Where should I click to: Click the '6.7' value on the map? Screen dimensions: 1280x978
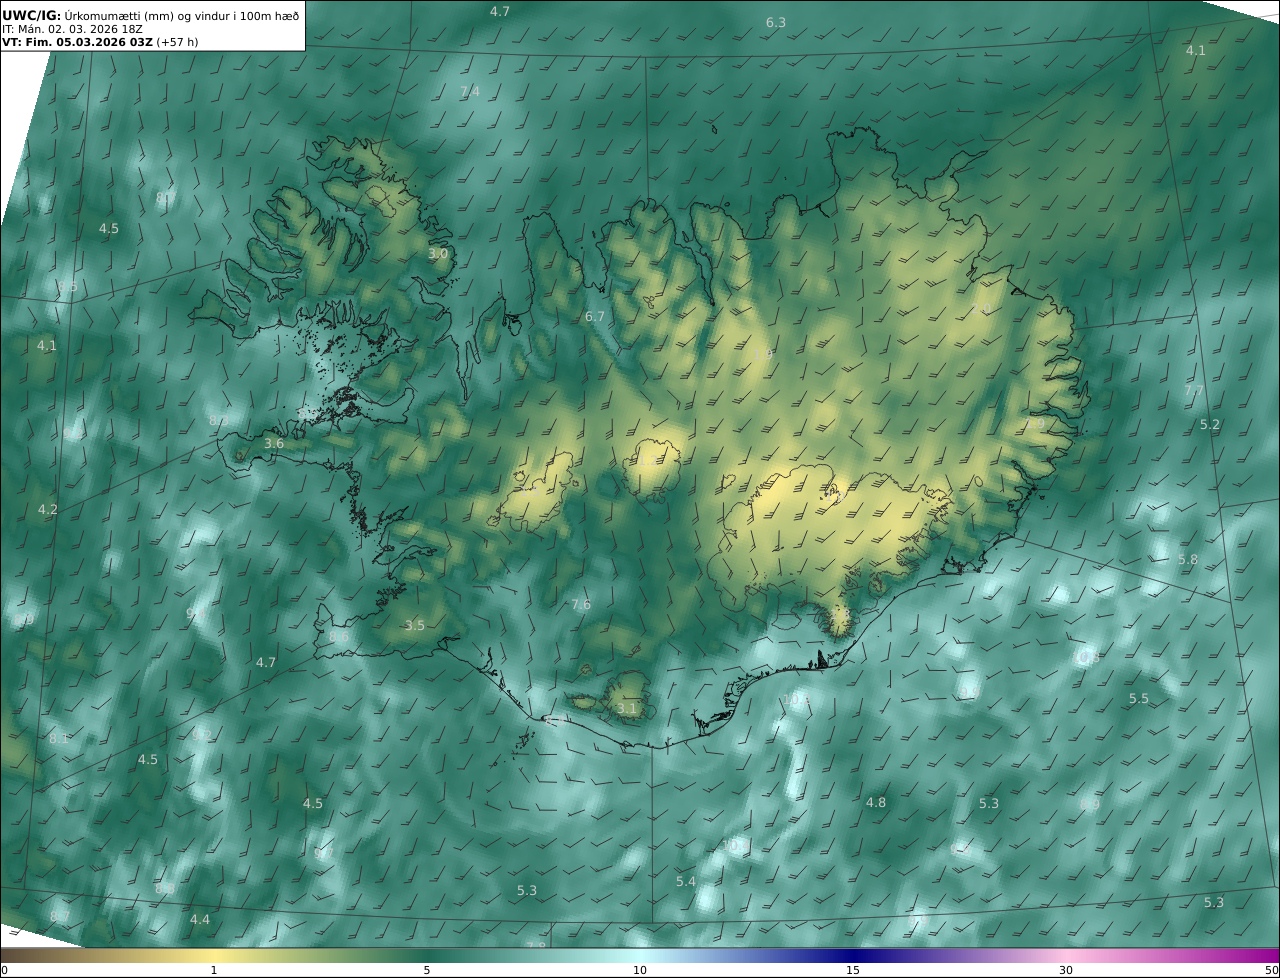[x=595, y=317]
